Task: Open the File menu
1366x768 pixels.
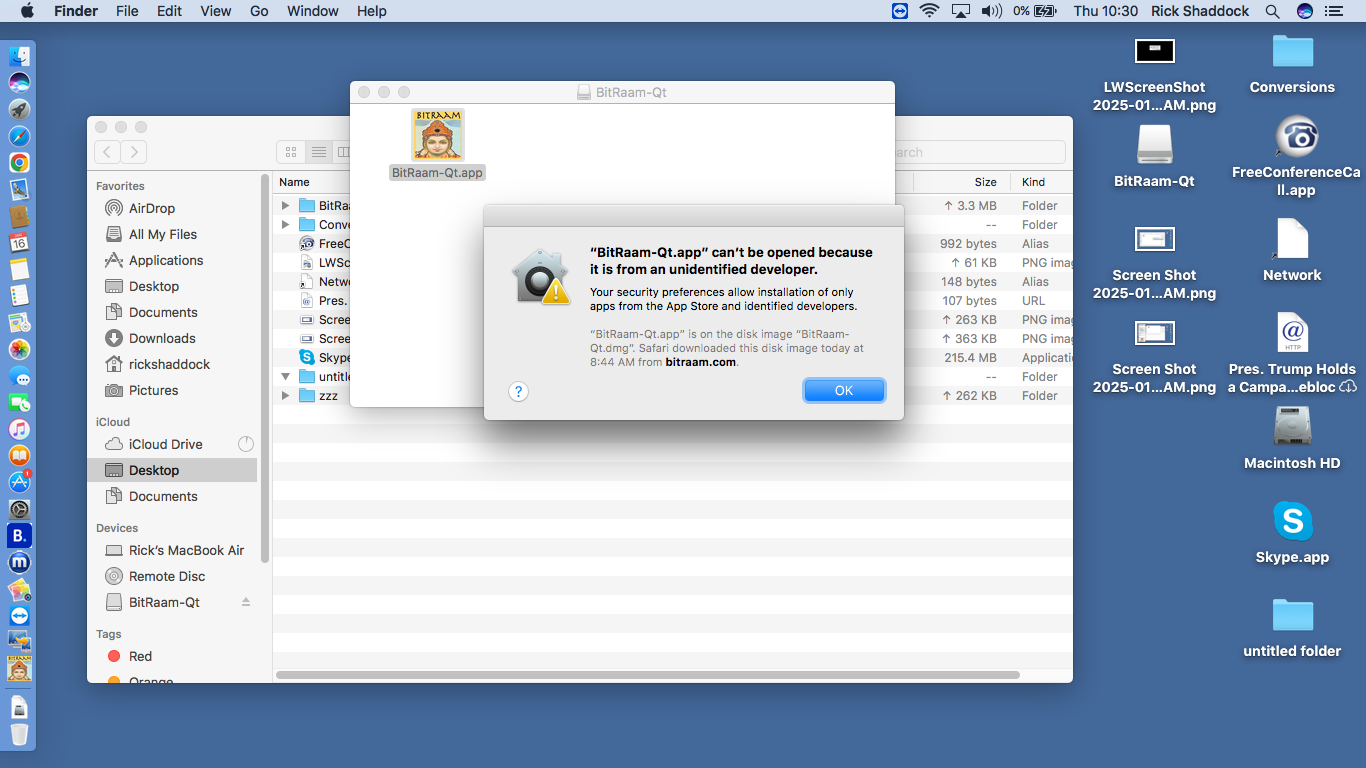Action: coord(127,11)
